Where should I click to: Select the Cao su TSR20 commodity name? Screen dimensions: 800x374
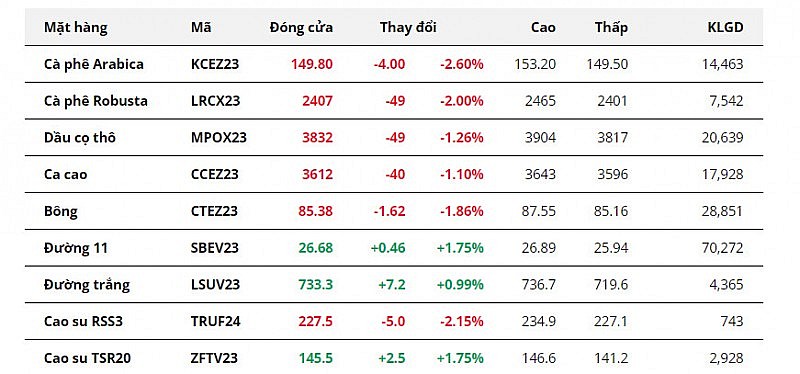87,358
